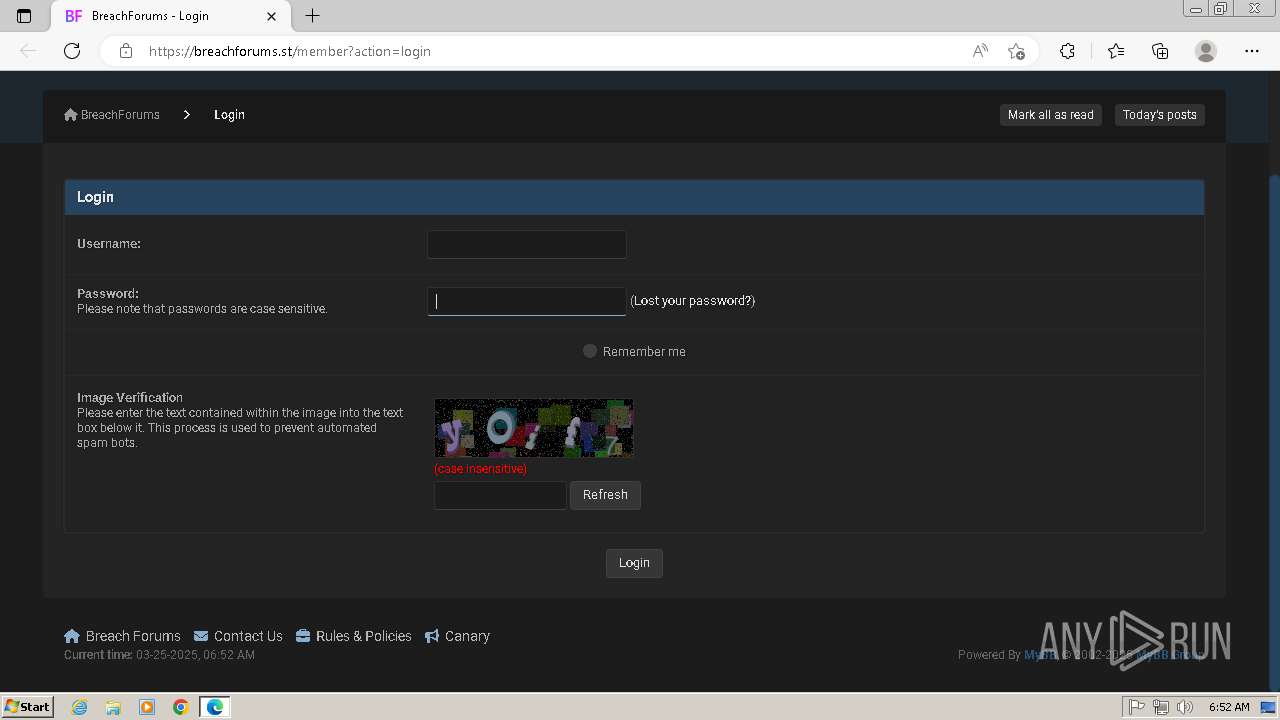
Task: Go to BreachForums home breadcrumb
Action: click(112, 115)
